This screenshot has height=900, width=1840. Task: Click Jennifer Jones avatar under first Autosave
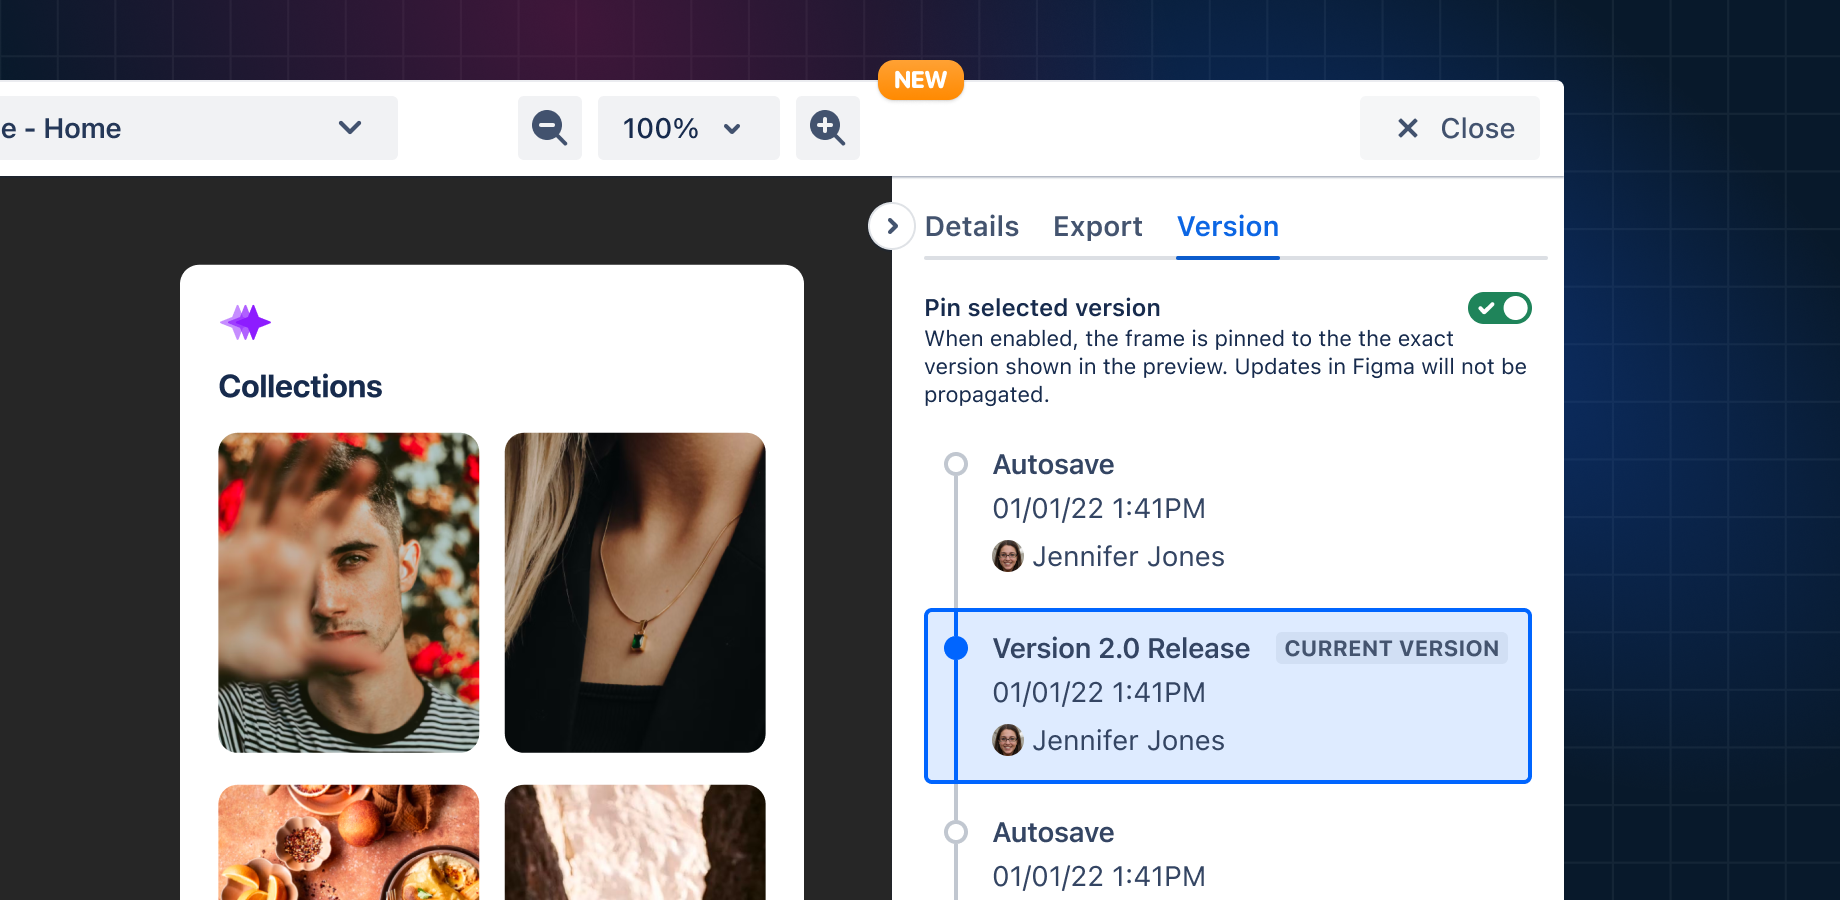pyautogui.click(x=1007, y=556)
